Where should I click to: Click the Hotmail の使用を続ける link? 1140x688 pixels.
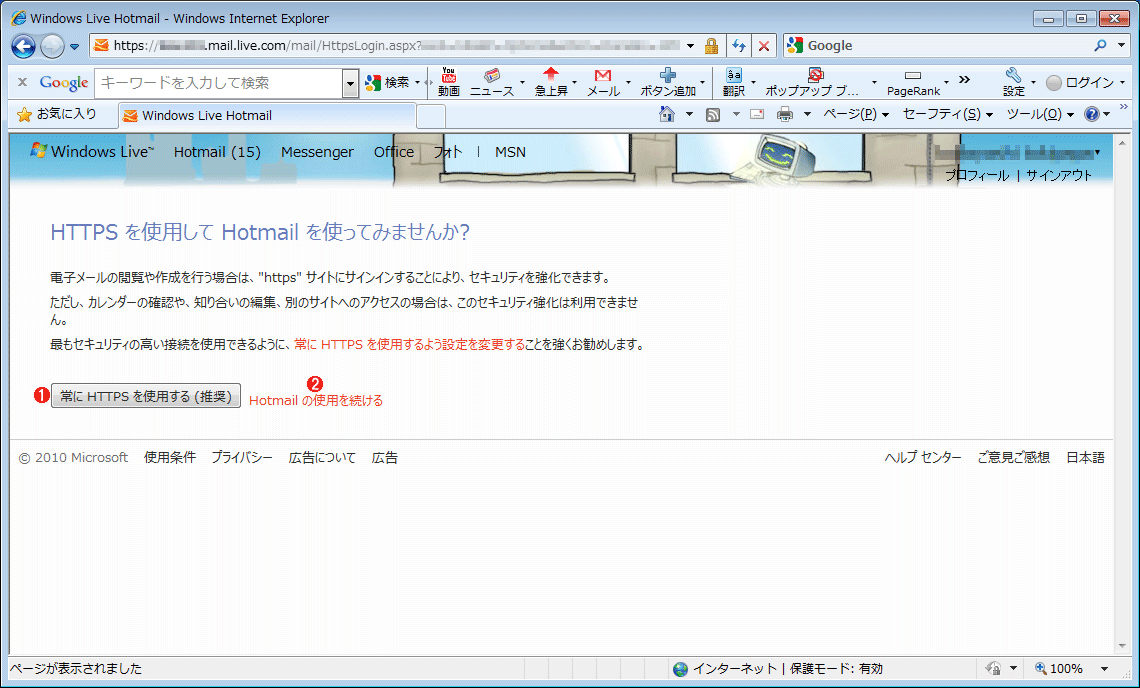[316, 400]
